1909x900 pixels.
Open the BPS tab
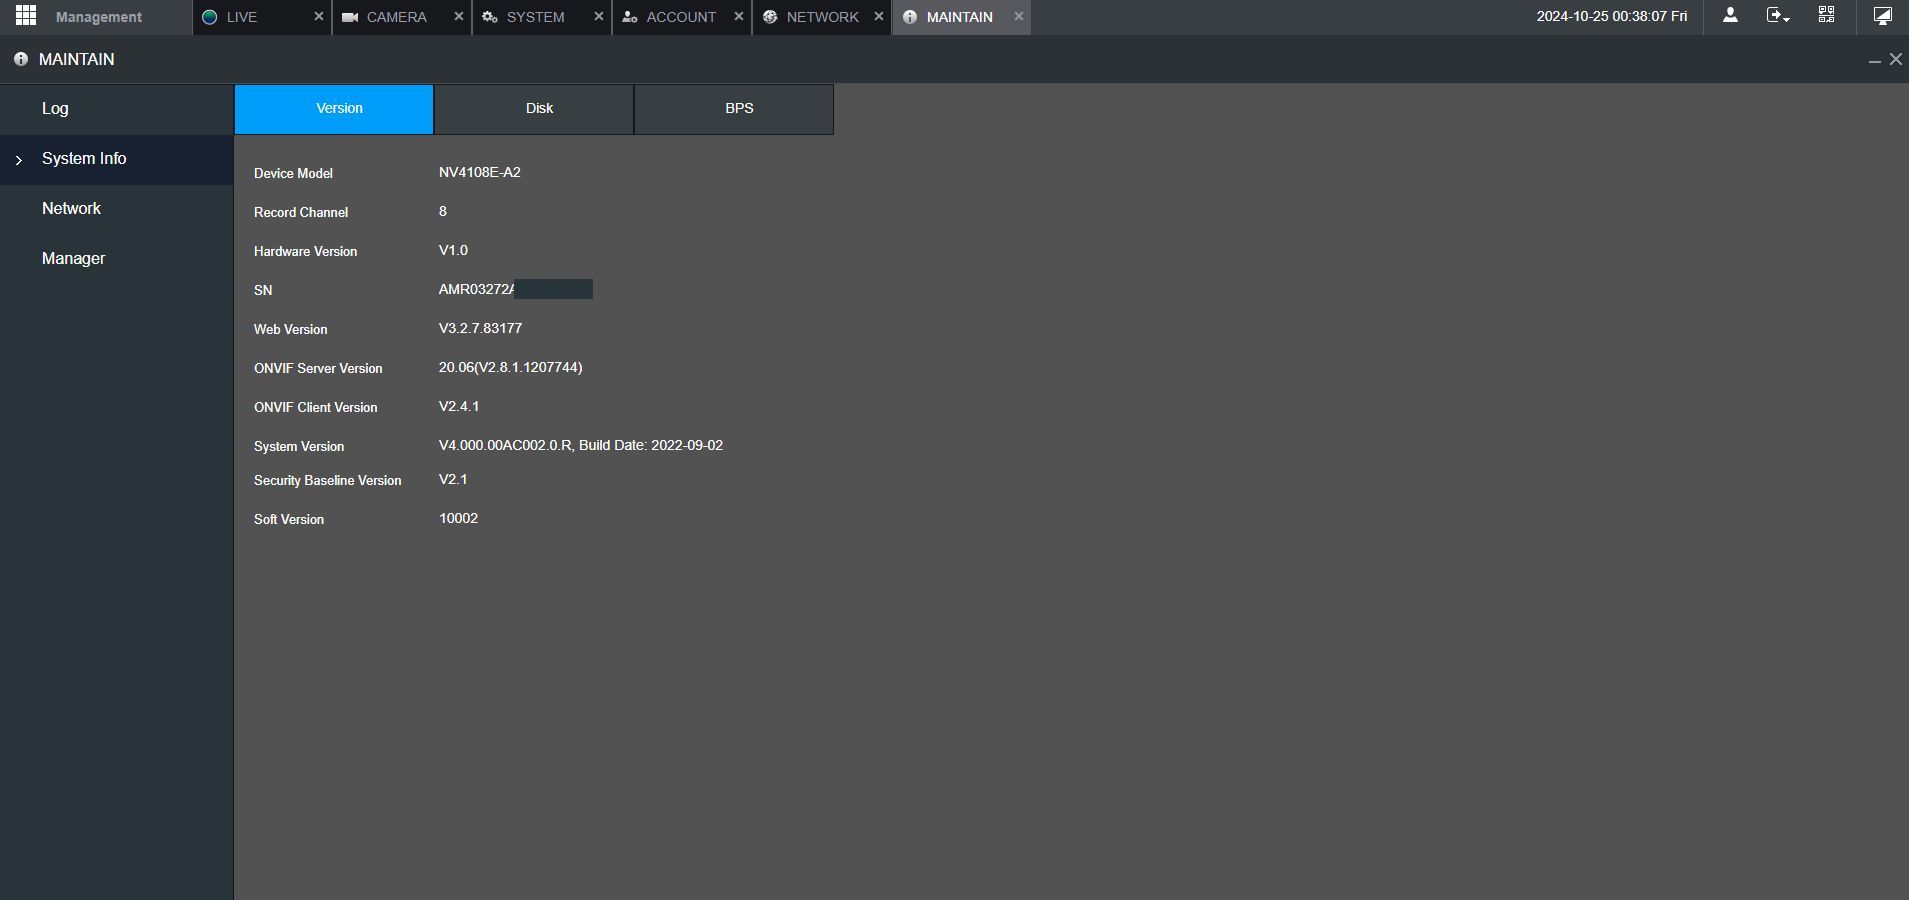point(734,109)
